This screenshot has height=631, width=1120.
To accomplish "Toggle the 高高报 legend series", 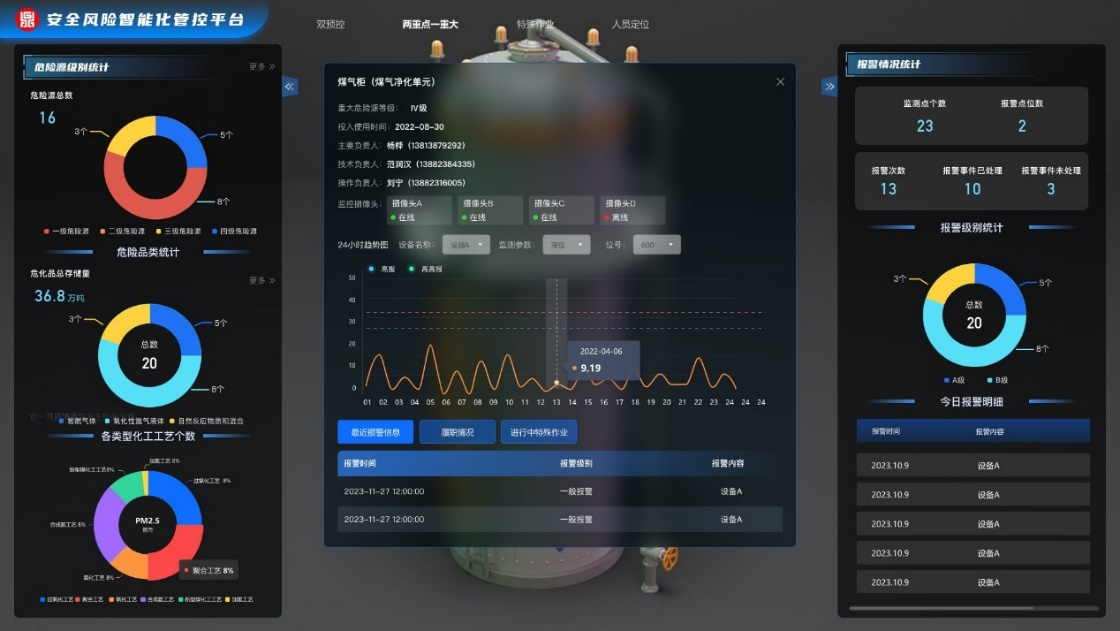I will click(426, 269).
